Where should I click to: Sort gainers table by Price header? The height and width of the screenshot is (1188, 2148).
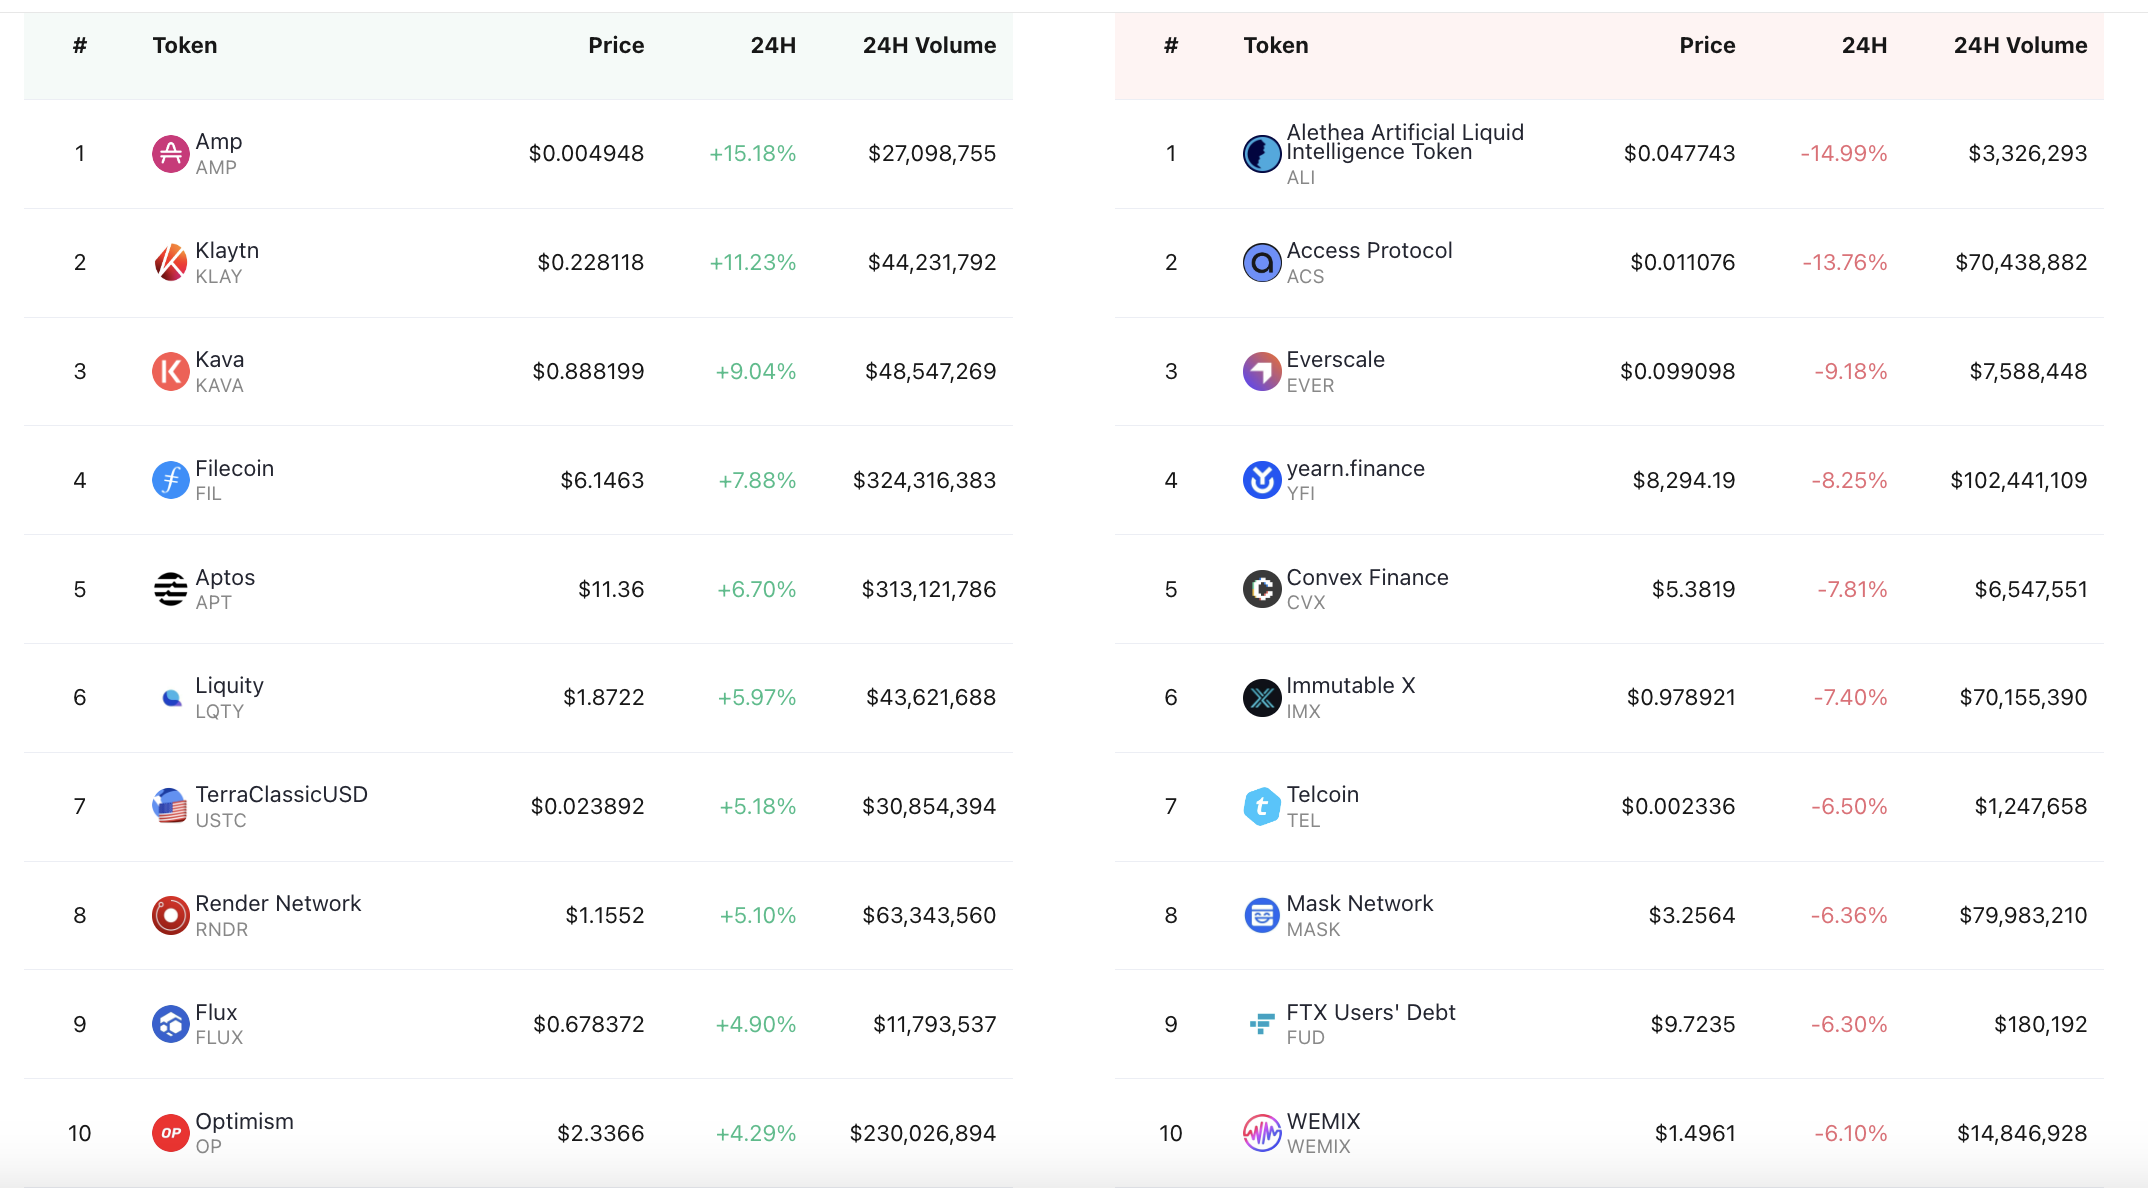pos(616,46)
